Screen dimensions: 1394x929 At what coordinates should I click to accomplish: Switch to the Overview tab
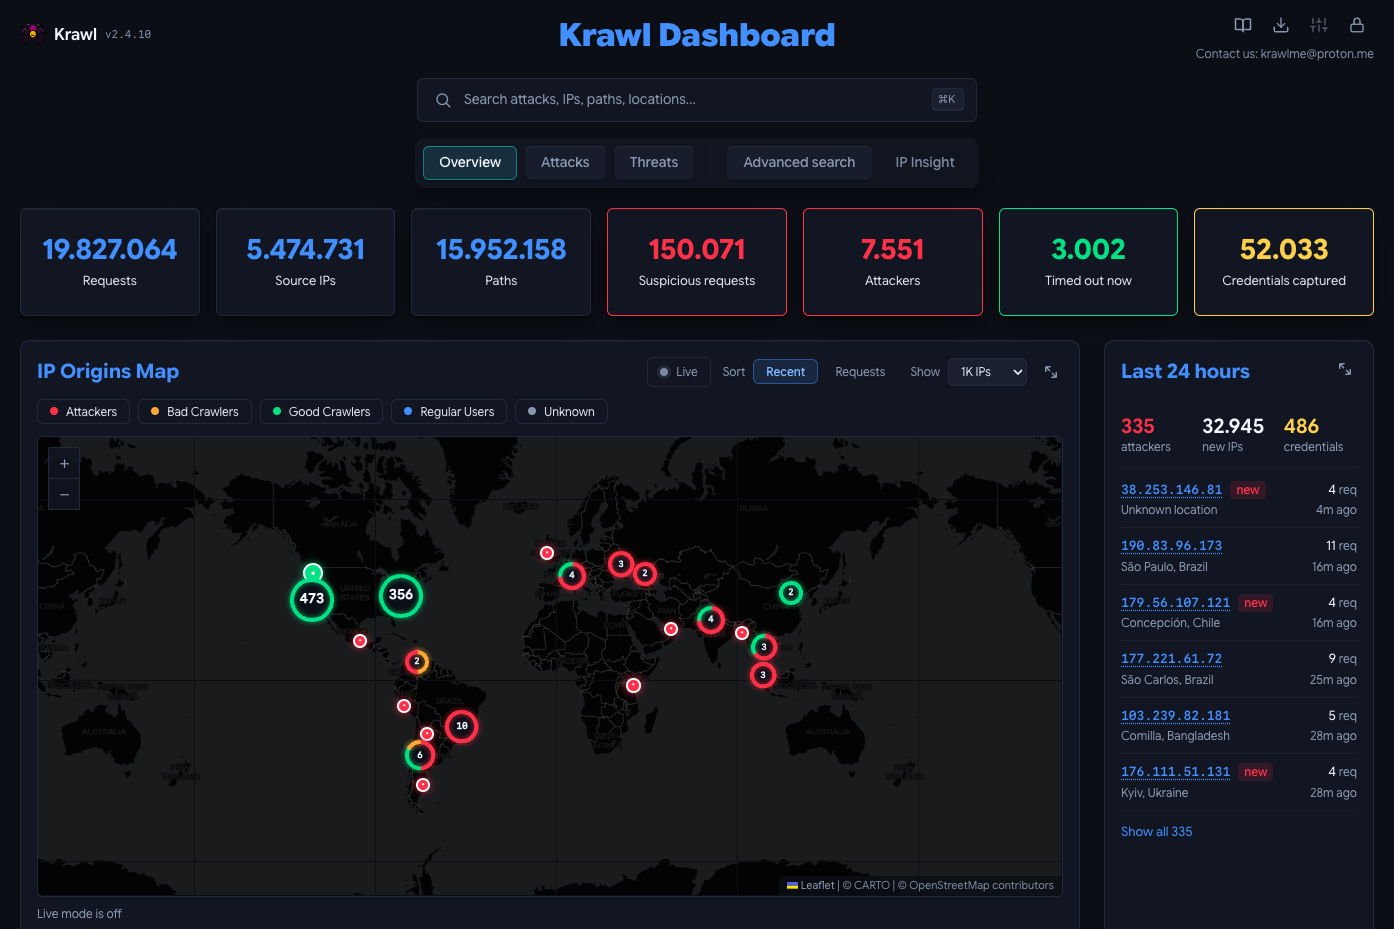(x=470, y=163)
